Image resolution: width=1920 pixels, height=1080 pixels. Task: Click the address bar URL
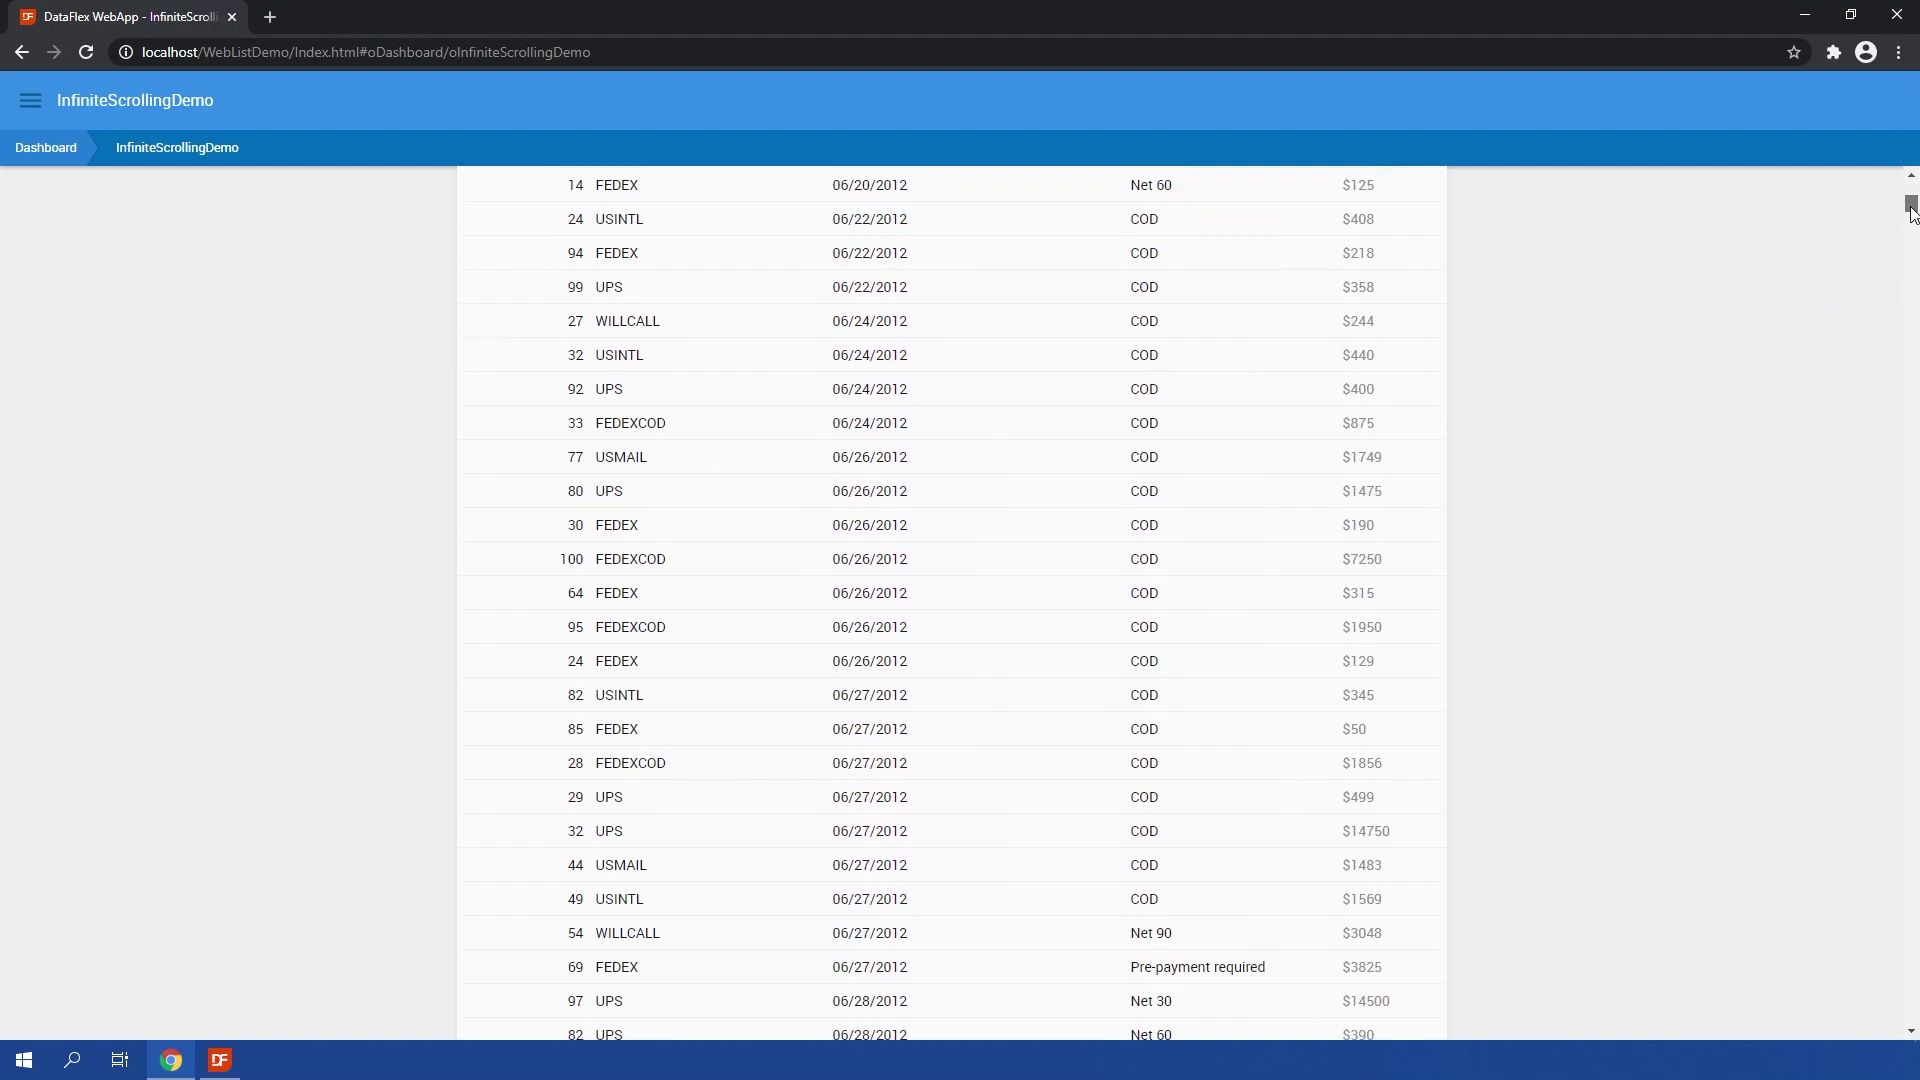(366, 52)
